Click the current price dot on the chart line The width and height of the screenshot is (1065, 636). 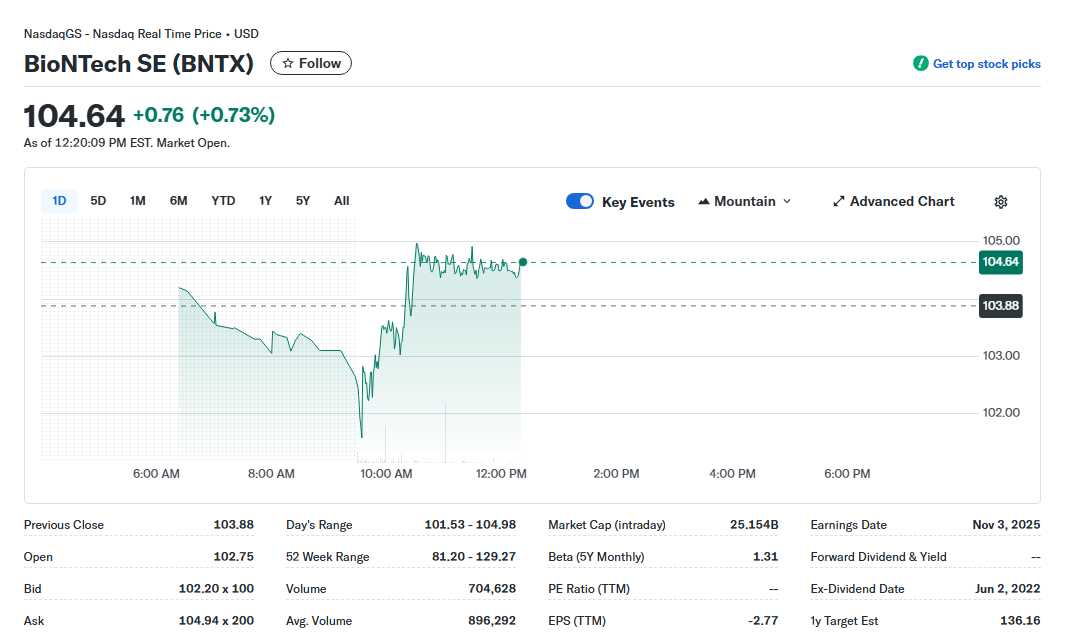pyautogui.click(x=522, y=262)
